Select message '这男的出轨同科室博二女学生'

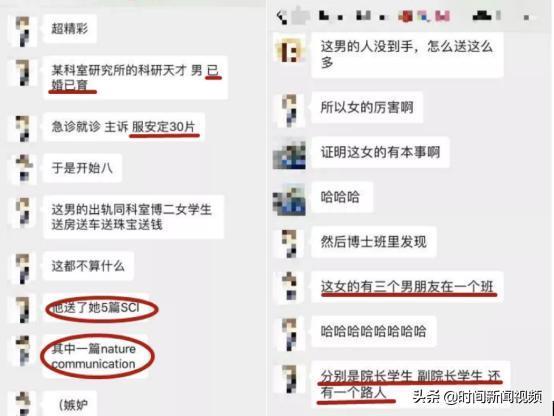coord(133,217)
